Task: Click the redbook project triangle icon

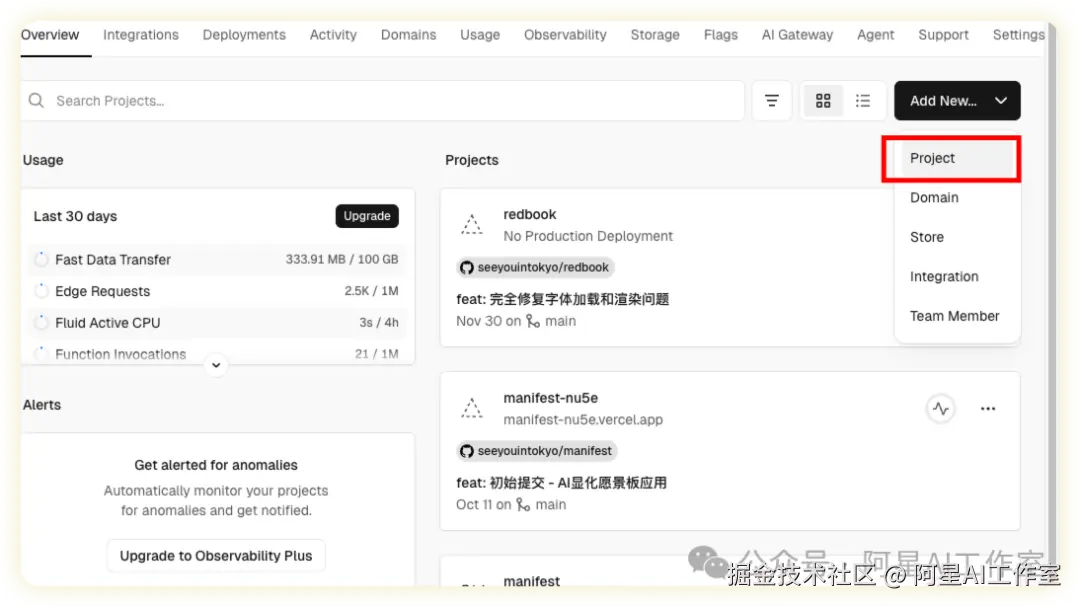Action: [x=472, y=225]
